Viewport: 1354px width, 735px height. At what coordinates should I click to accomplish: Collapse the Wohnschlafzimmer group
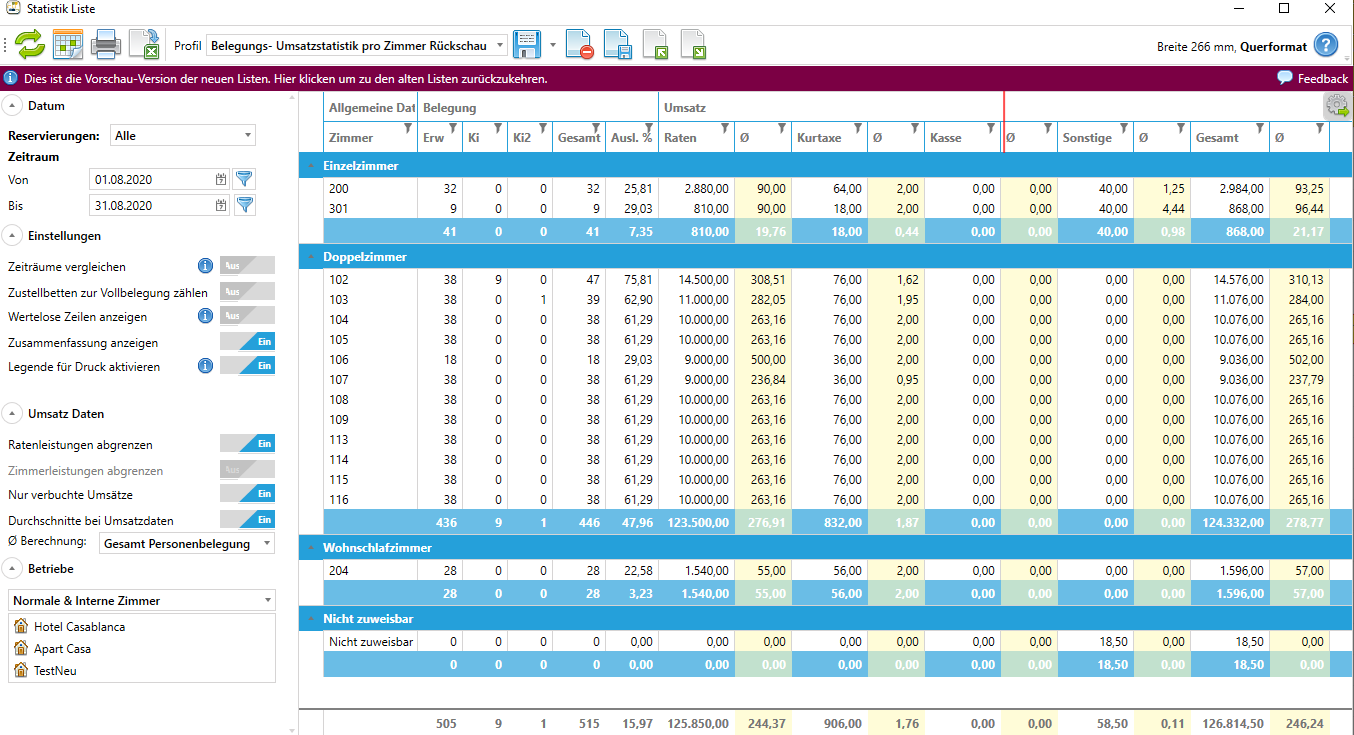point(310,548)
